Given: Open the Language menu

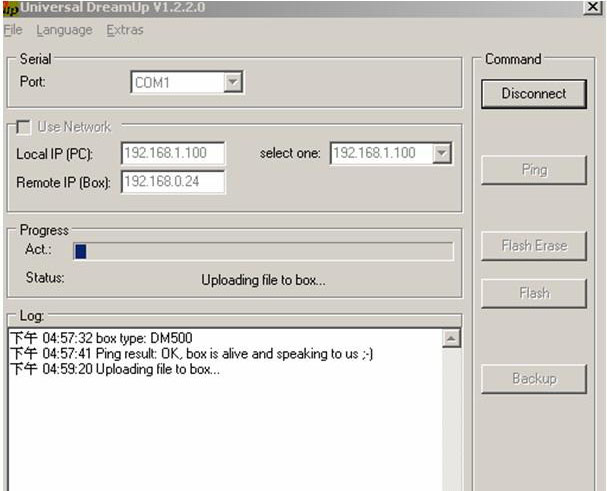Looking at the screenshot, I should 64,30.
